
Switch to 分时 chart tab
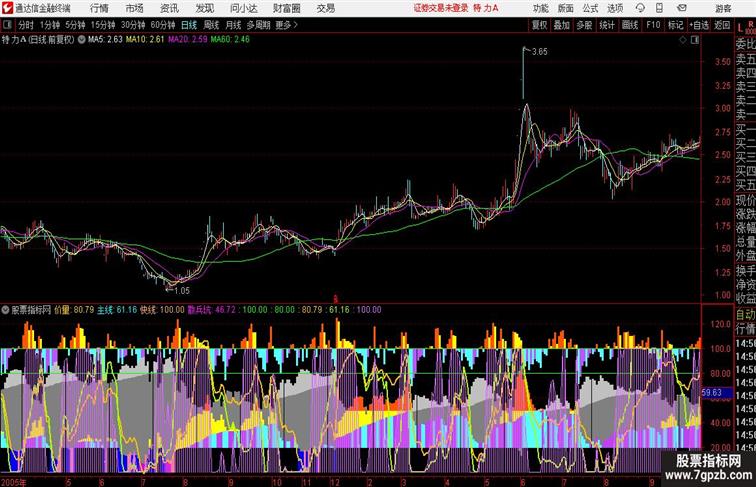26,25
